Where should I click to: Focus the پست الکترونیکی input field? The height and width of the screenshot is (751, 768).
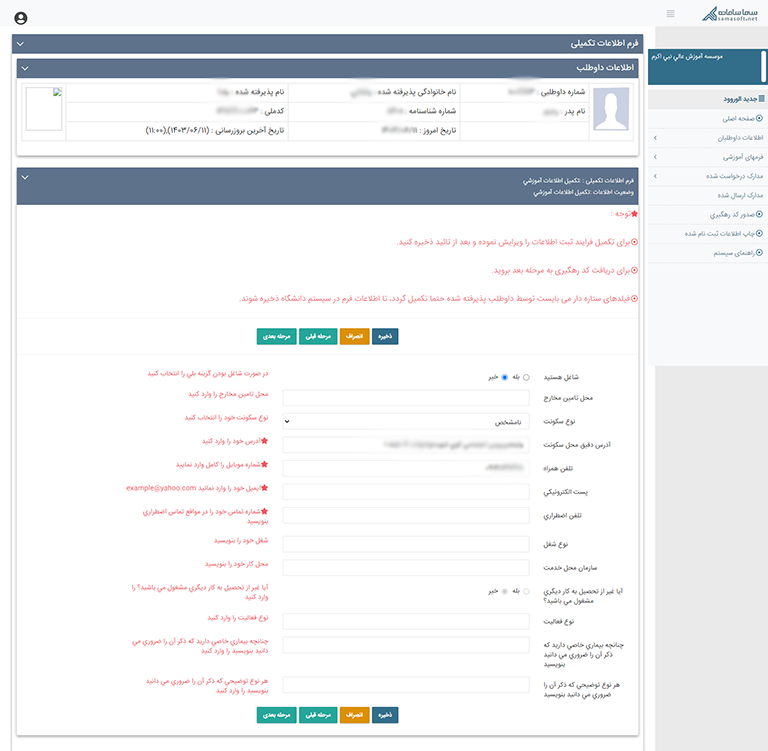click(x=406, y=492)
